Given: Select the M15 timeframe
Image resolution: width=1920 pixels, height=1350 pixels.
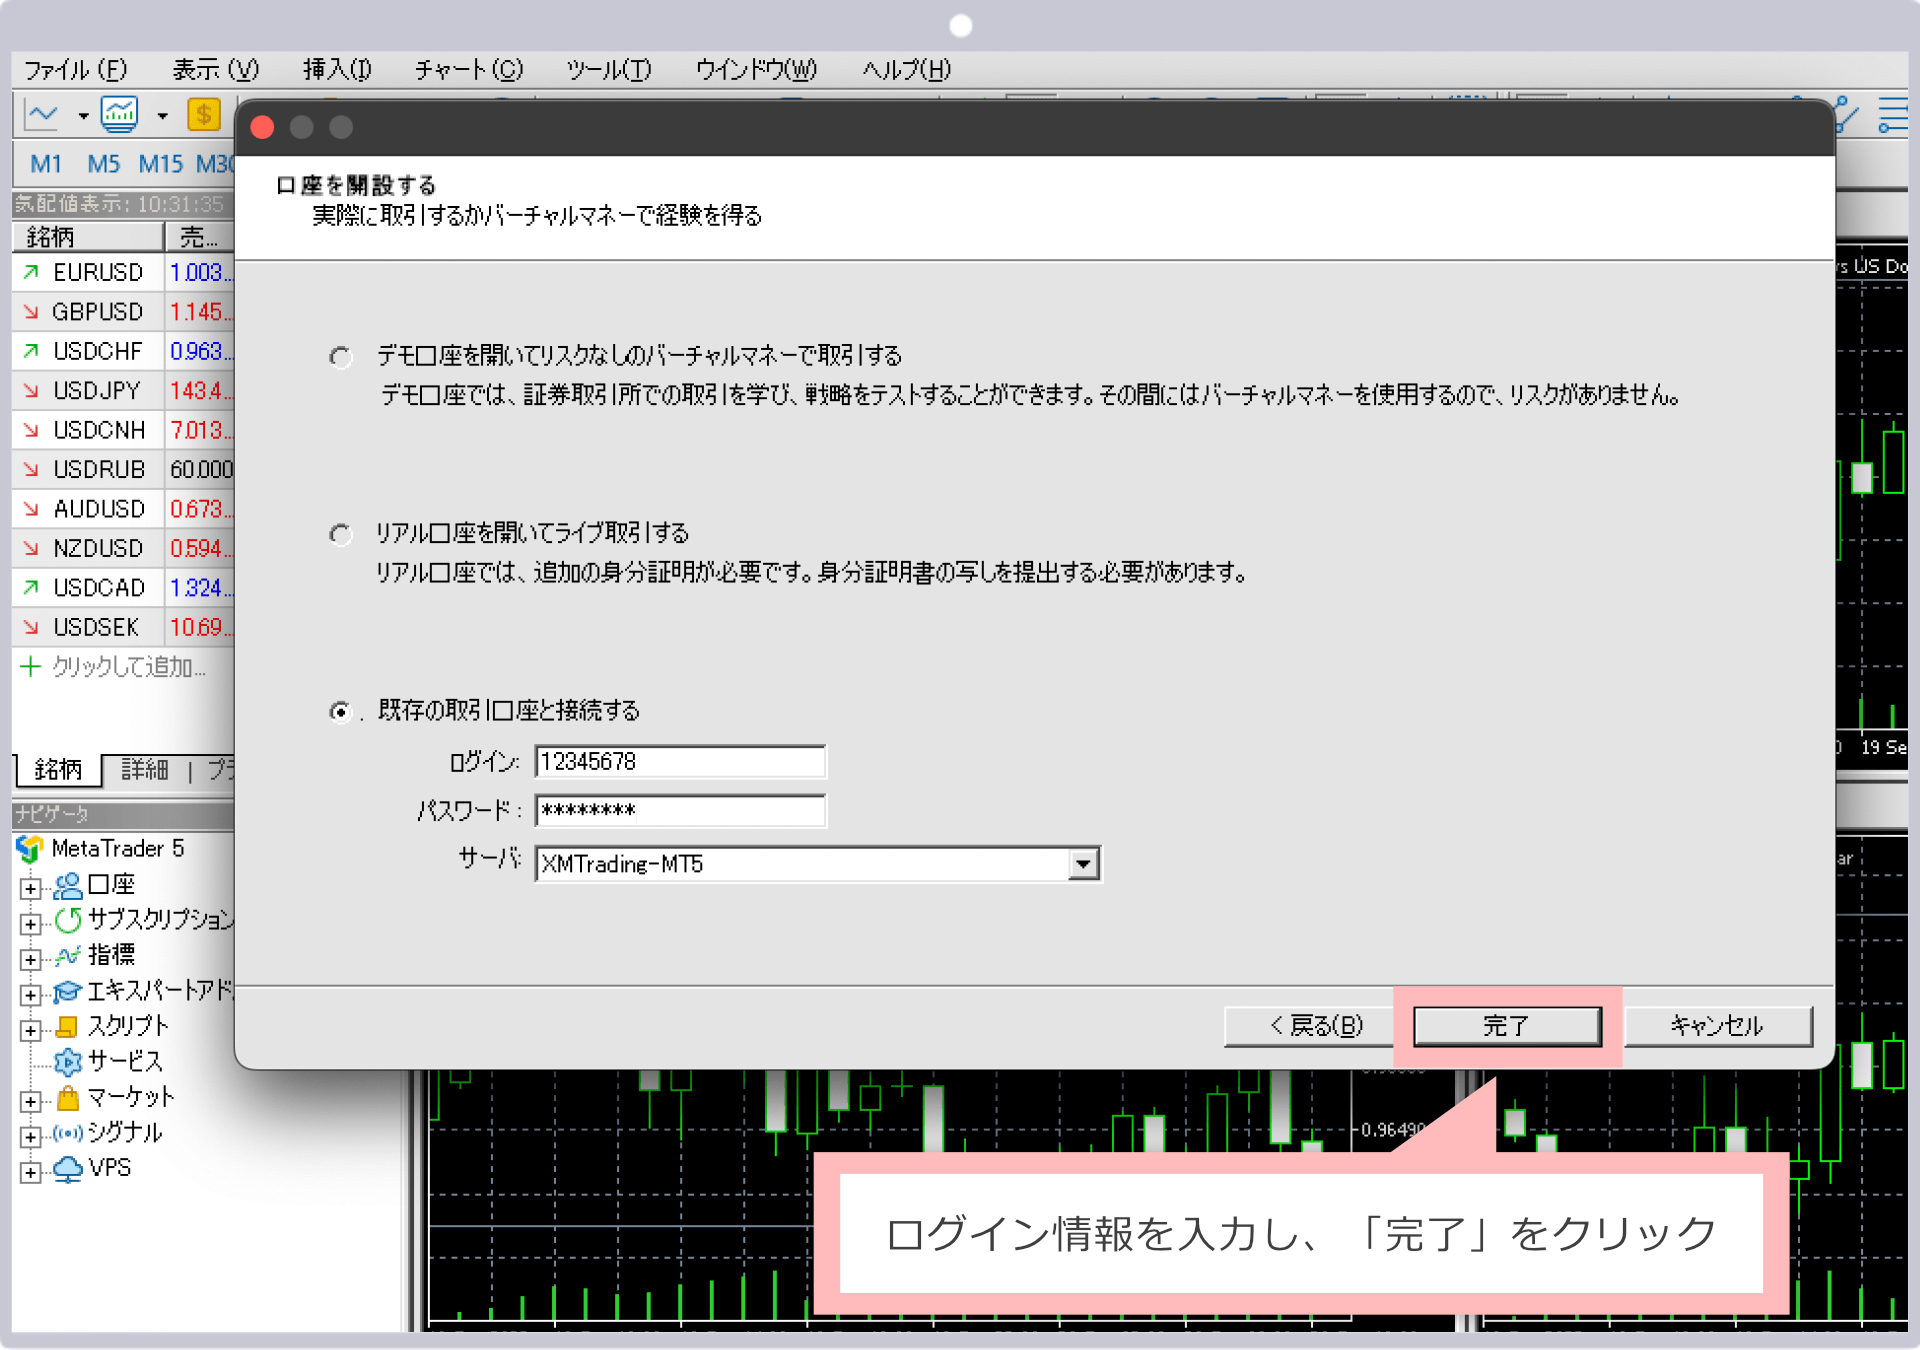Looking at the screenshot, I should pos(161,164).
